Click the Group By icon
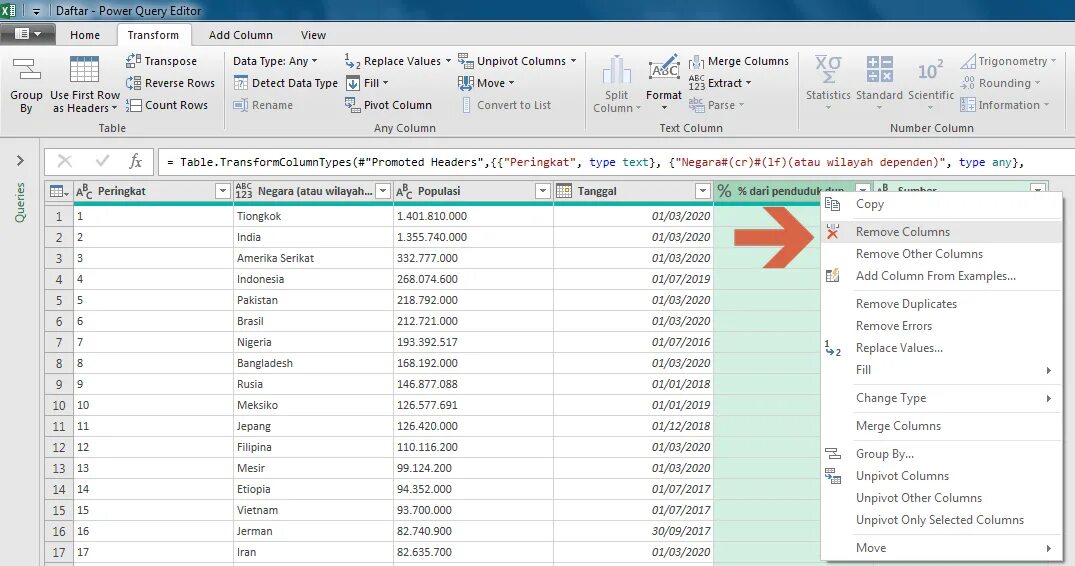This screenshot has height=566, width=1075. click(x=26, y=70)
